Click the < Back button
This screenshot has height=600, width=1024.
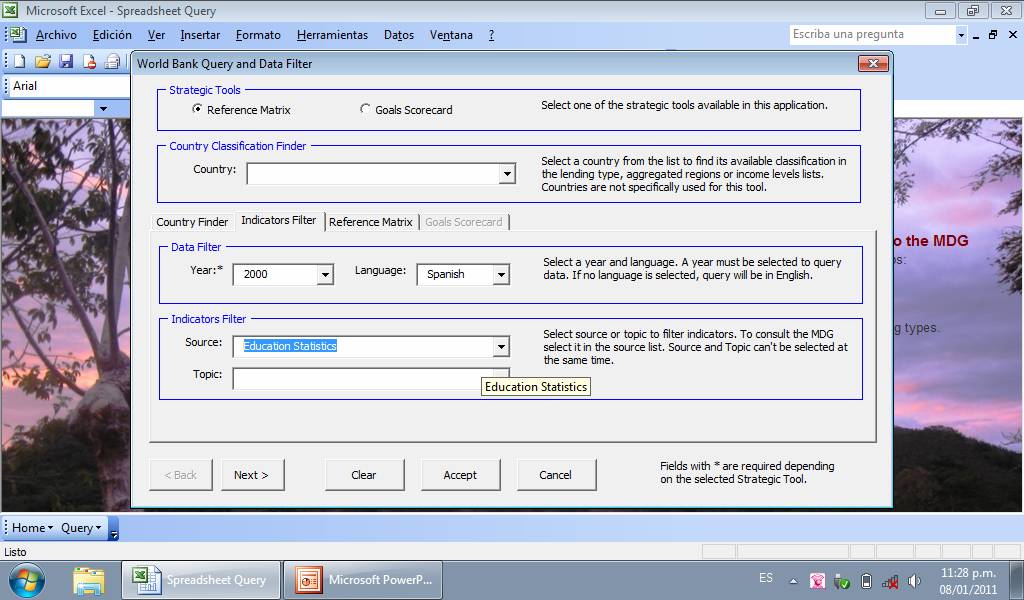(180, 475)
